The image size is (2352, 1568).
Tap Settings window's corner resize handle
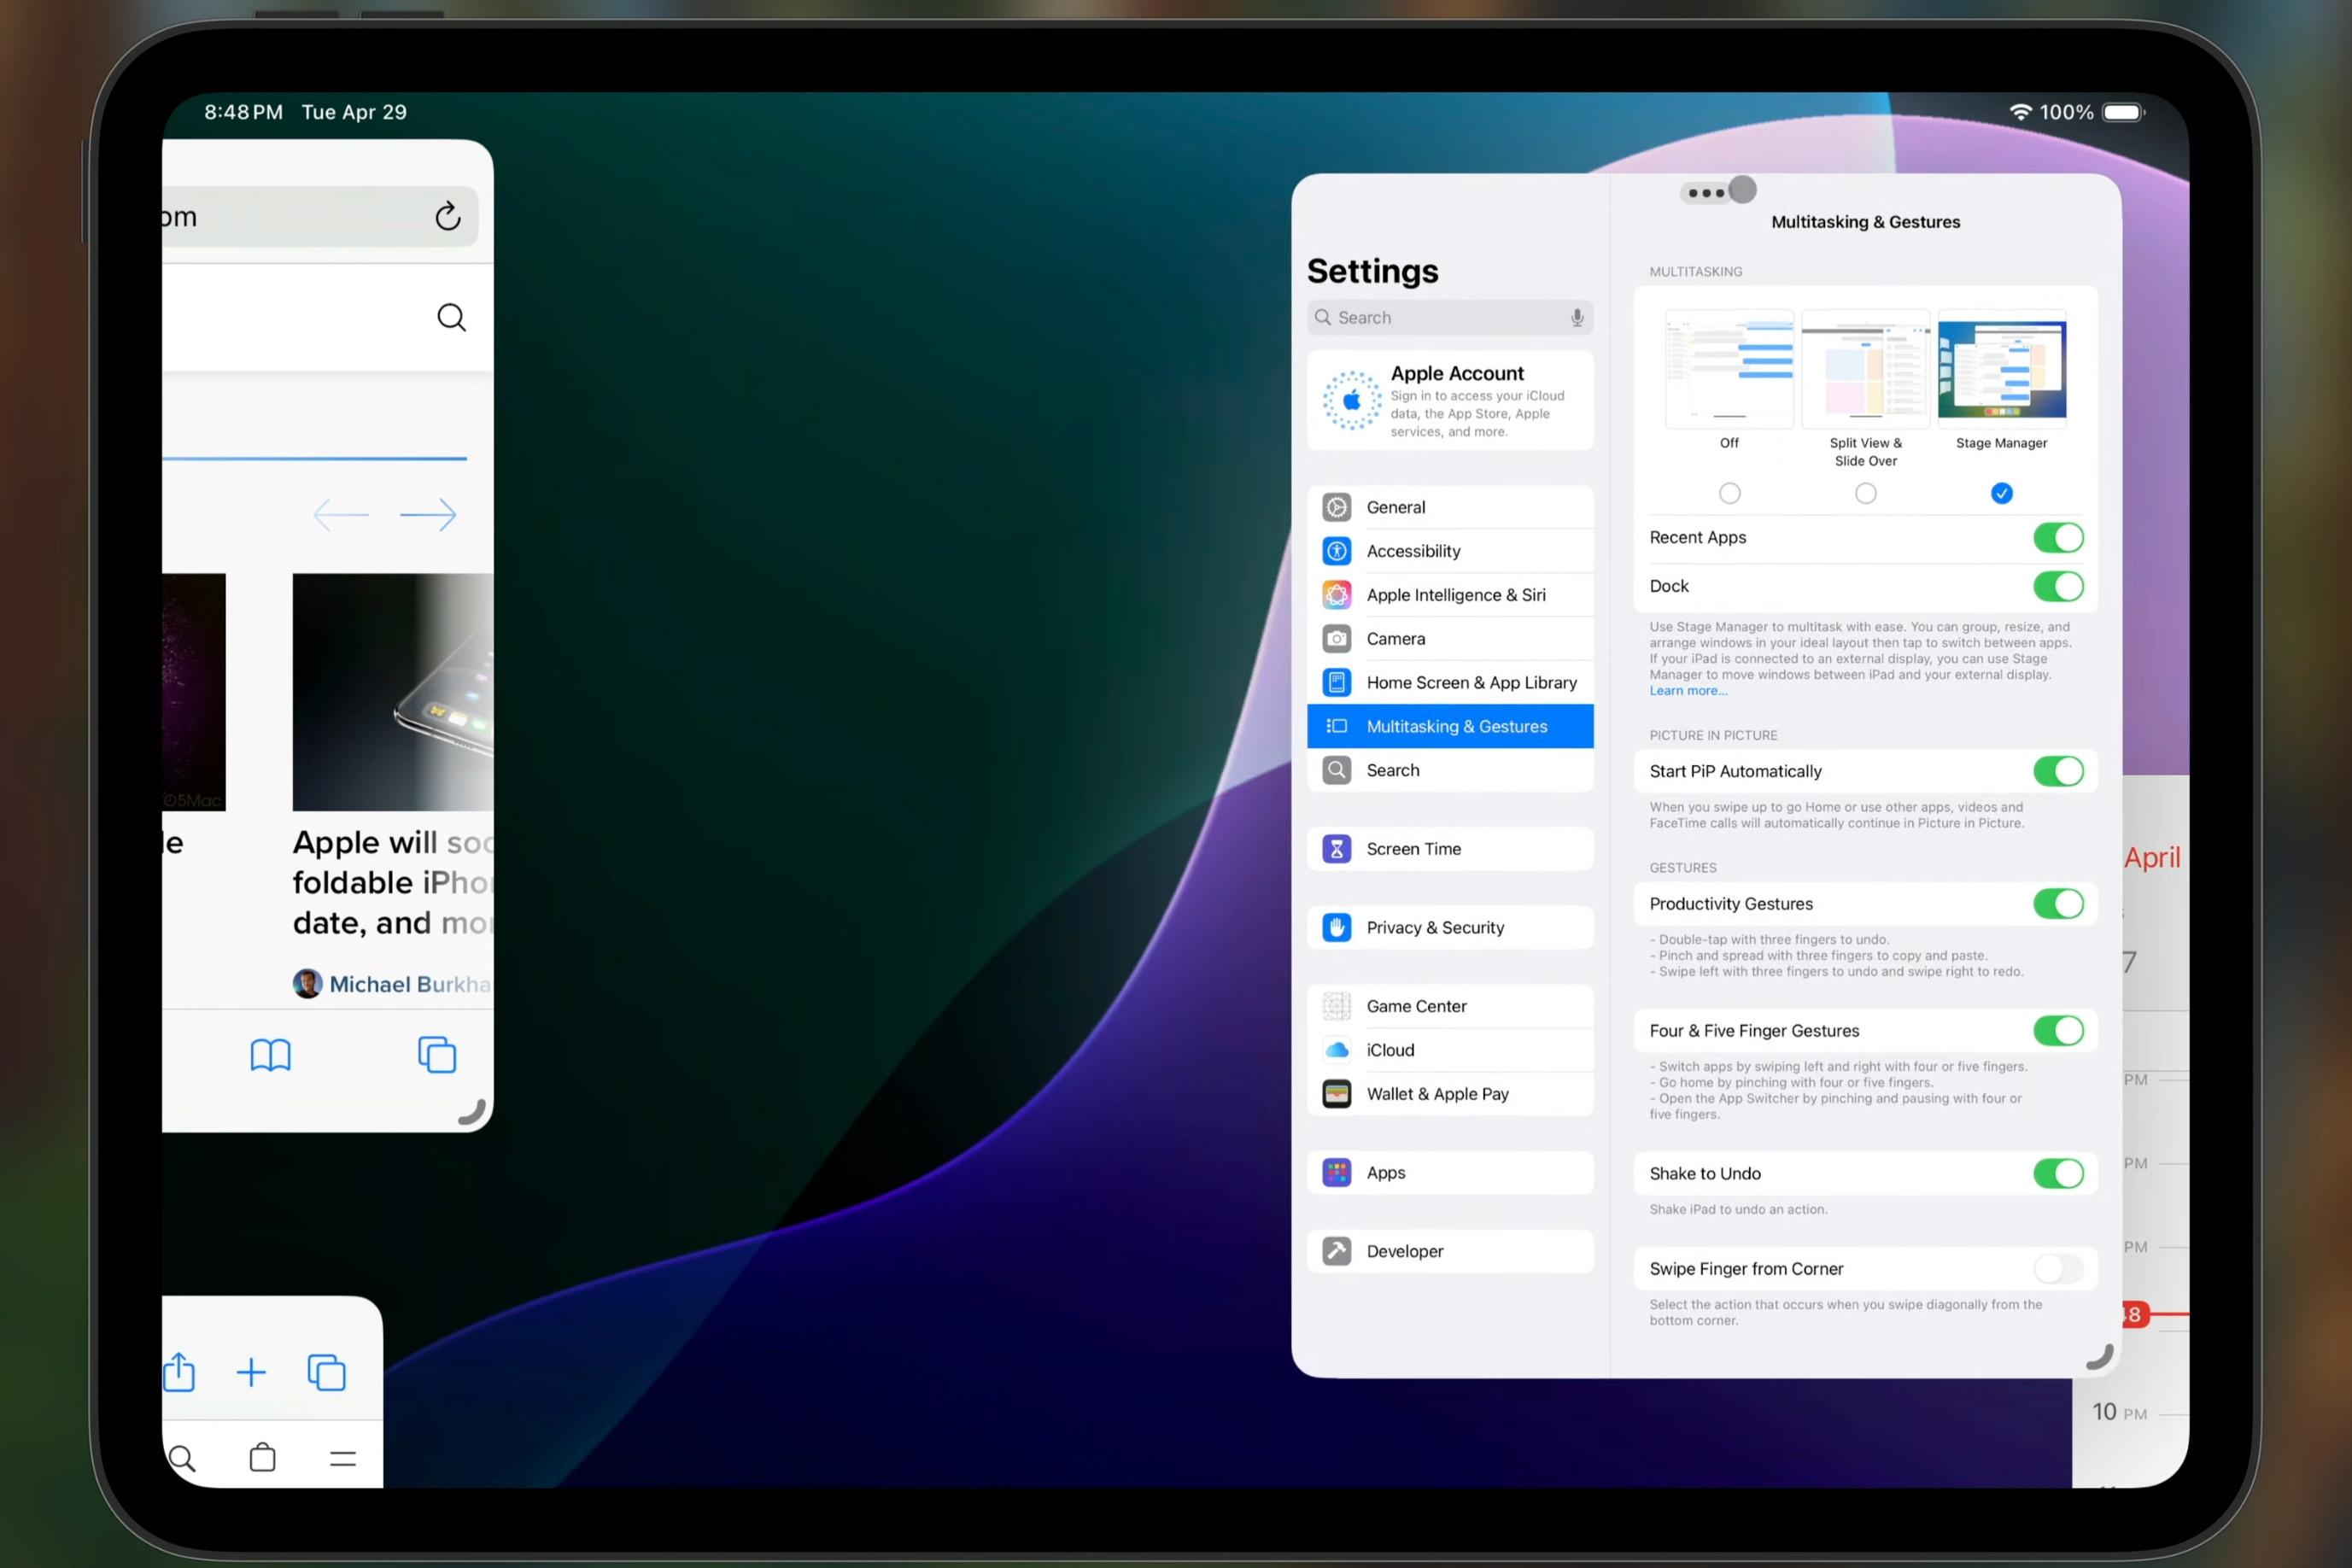click(x=2100, y=1356)
